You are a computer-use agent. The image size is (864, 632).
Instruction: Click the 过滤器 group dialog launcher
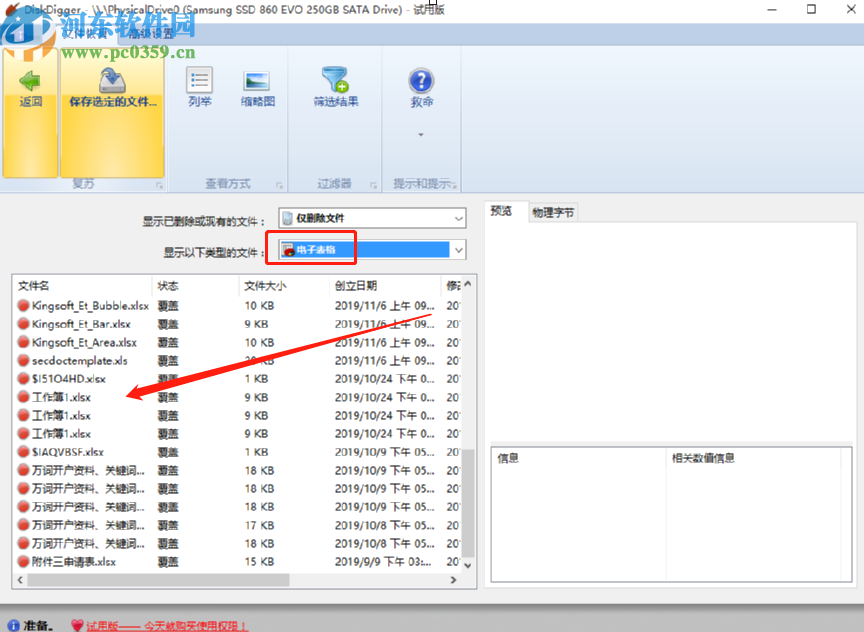tap(374, 186)
